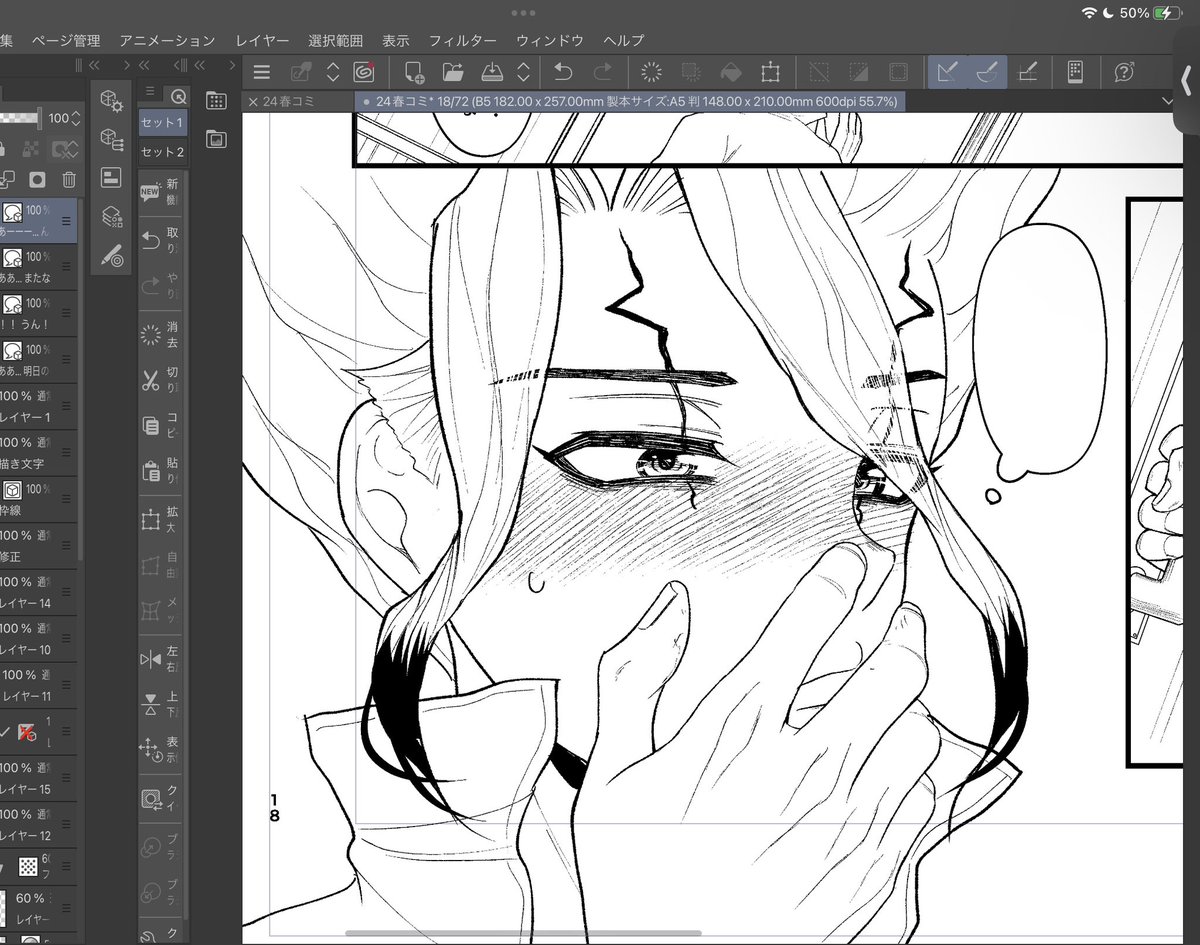Open the フィルター menu
Screen dimensions: 1200x945
(462, 41)
